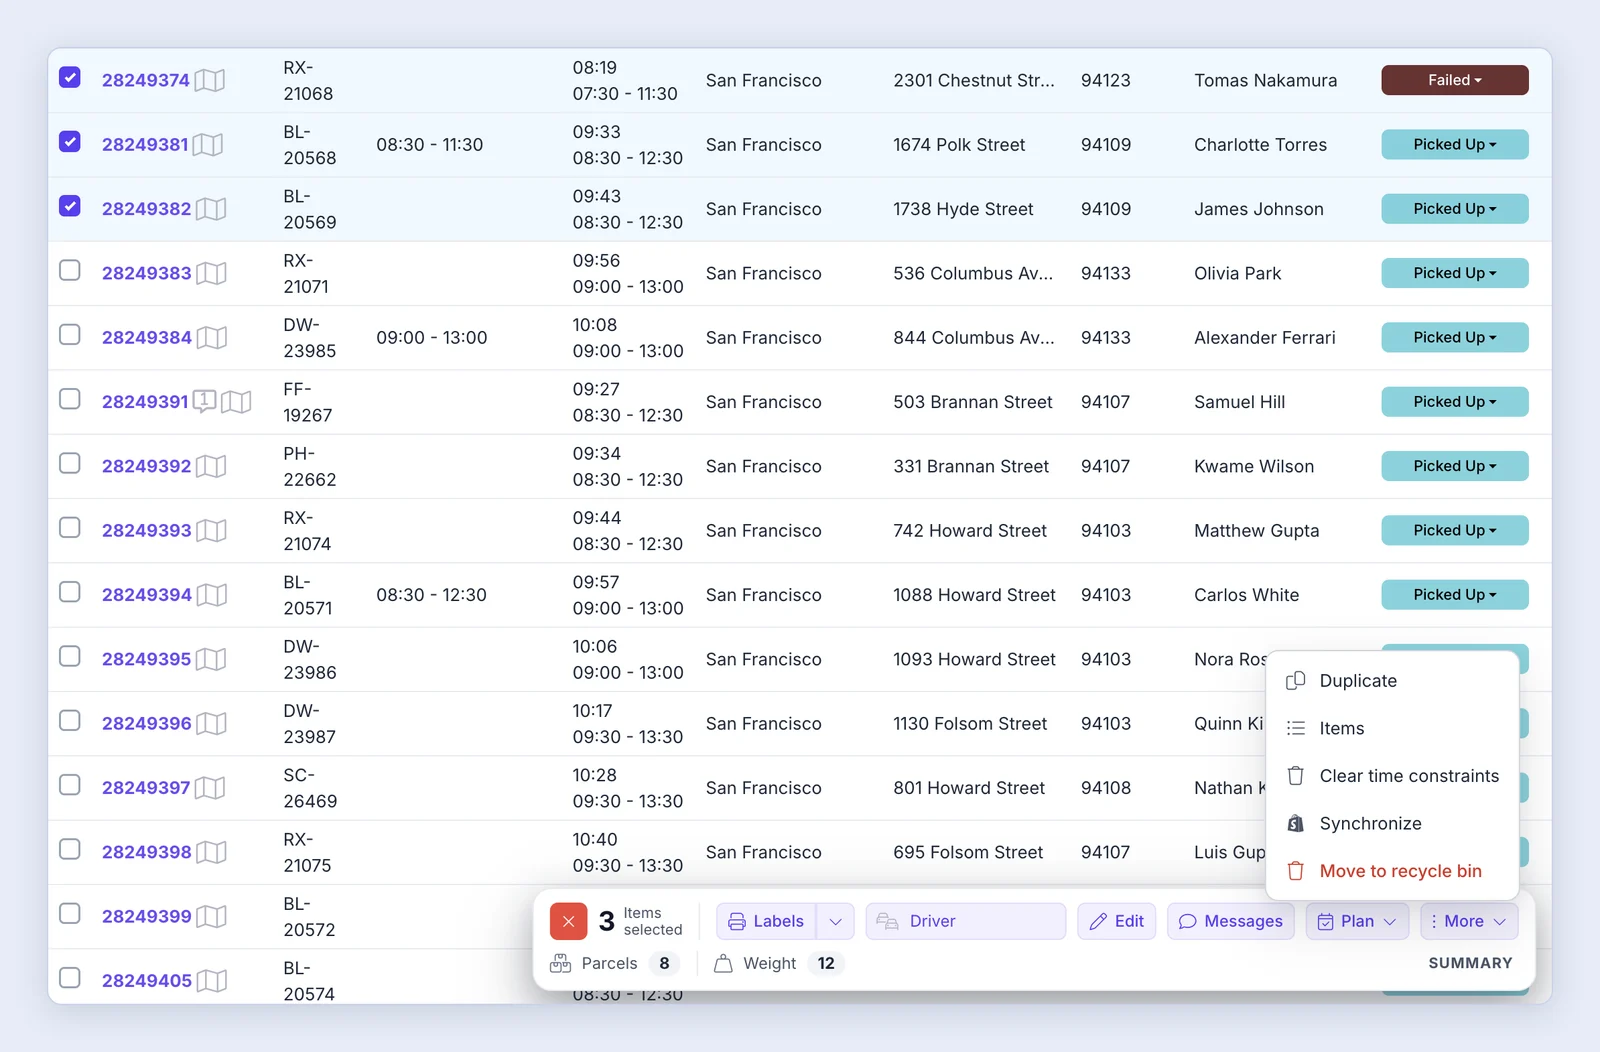This screenshot has width=1600, height=1052.
Task: Click the Parcels boxes icon
Action: [561, 963]
